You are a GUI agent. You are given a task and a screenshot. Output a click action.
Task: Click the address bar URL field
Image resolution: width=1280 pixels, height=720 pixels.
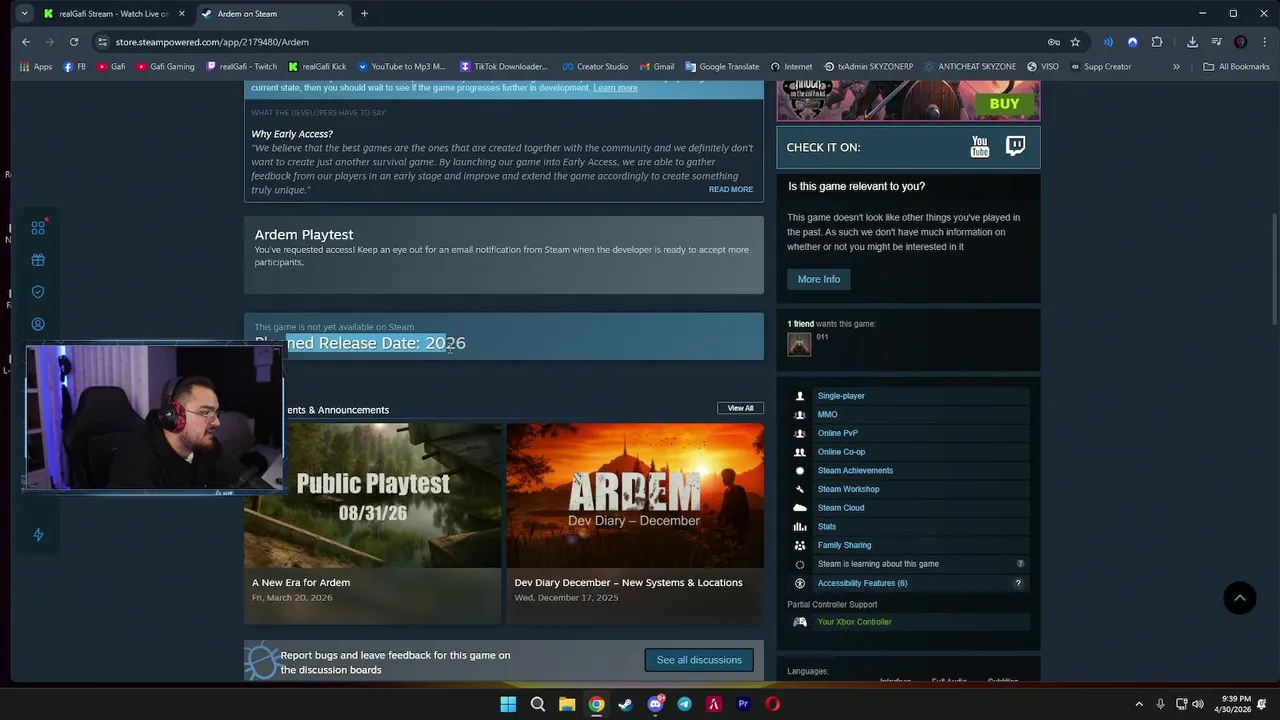point(570,42)
